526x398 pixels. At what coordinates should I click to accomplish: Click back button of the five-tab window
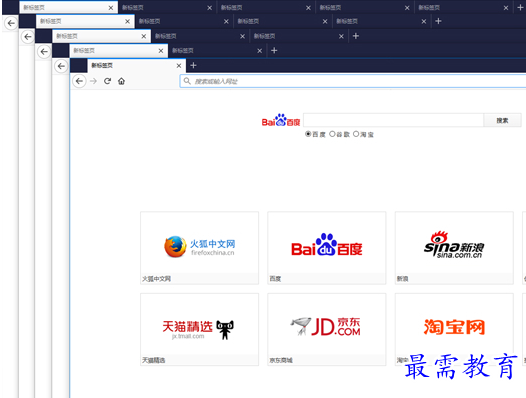coord(11,23)
